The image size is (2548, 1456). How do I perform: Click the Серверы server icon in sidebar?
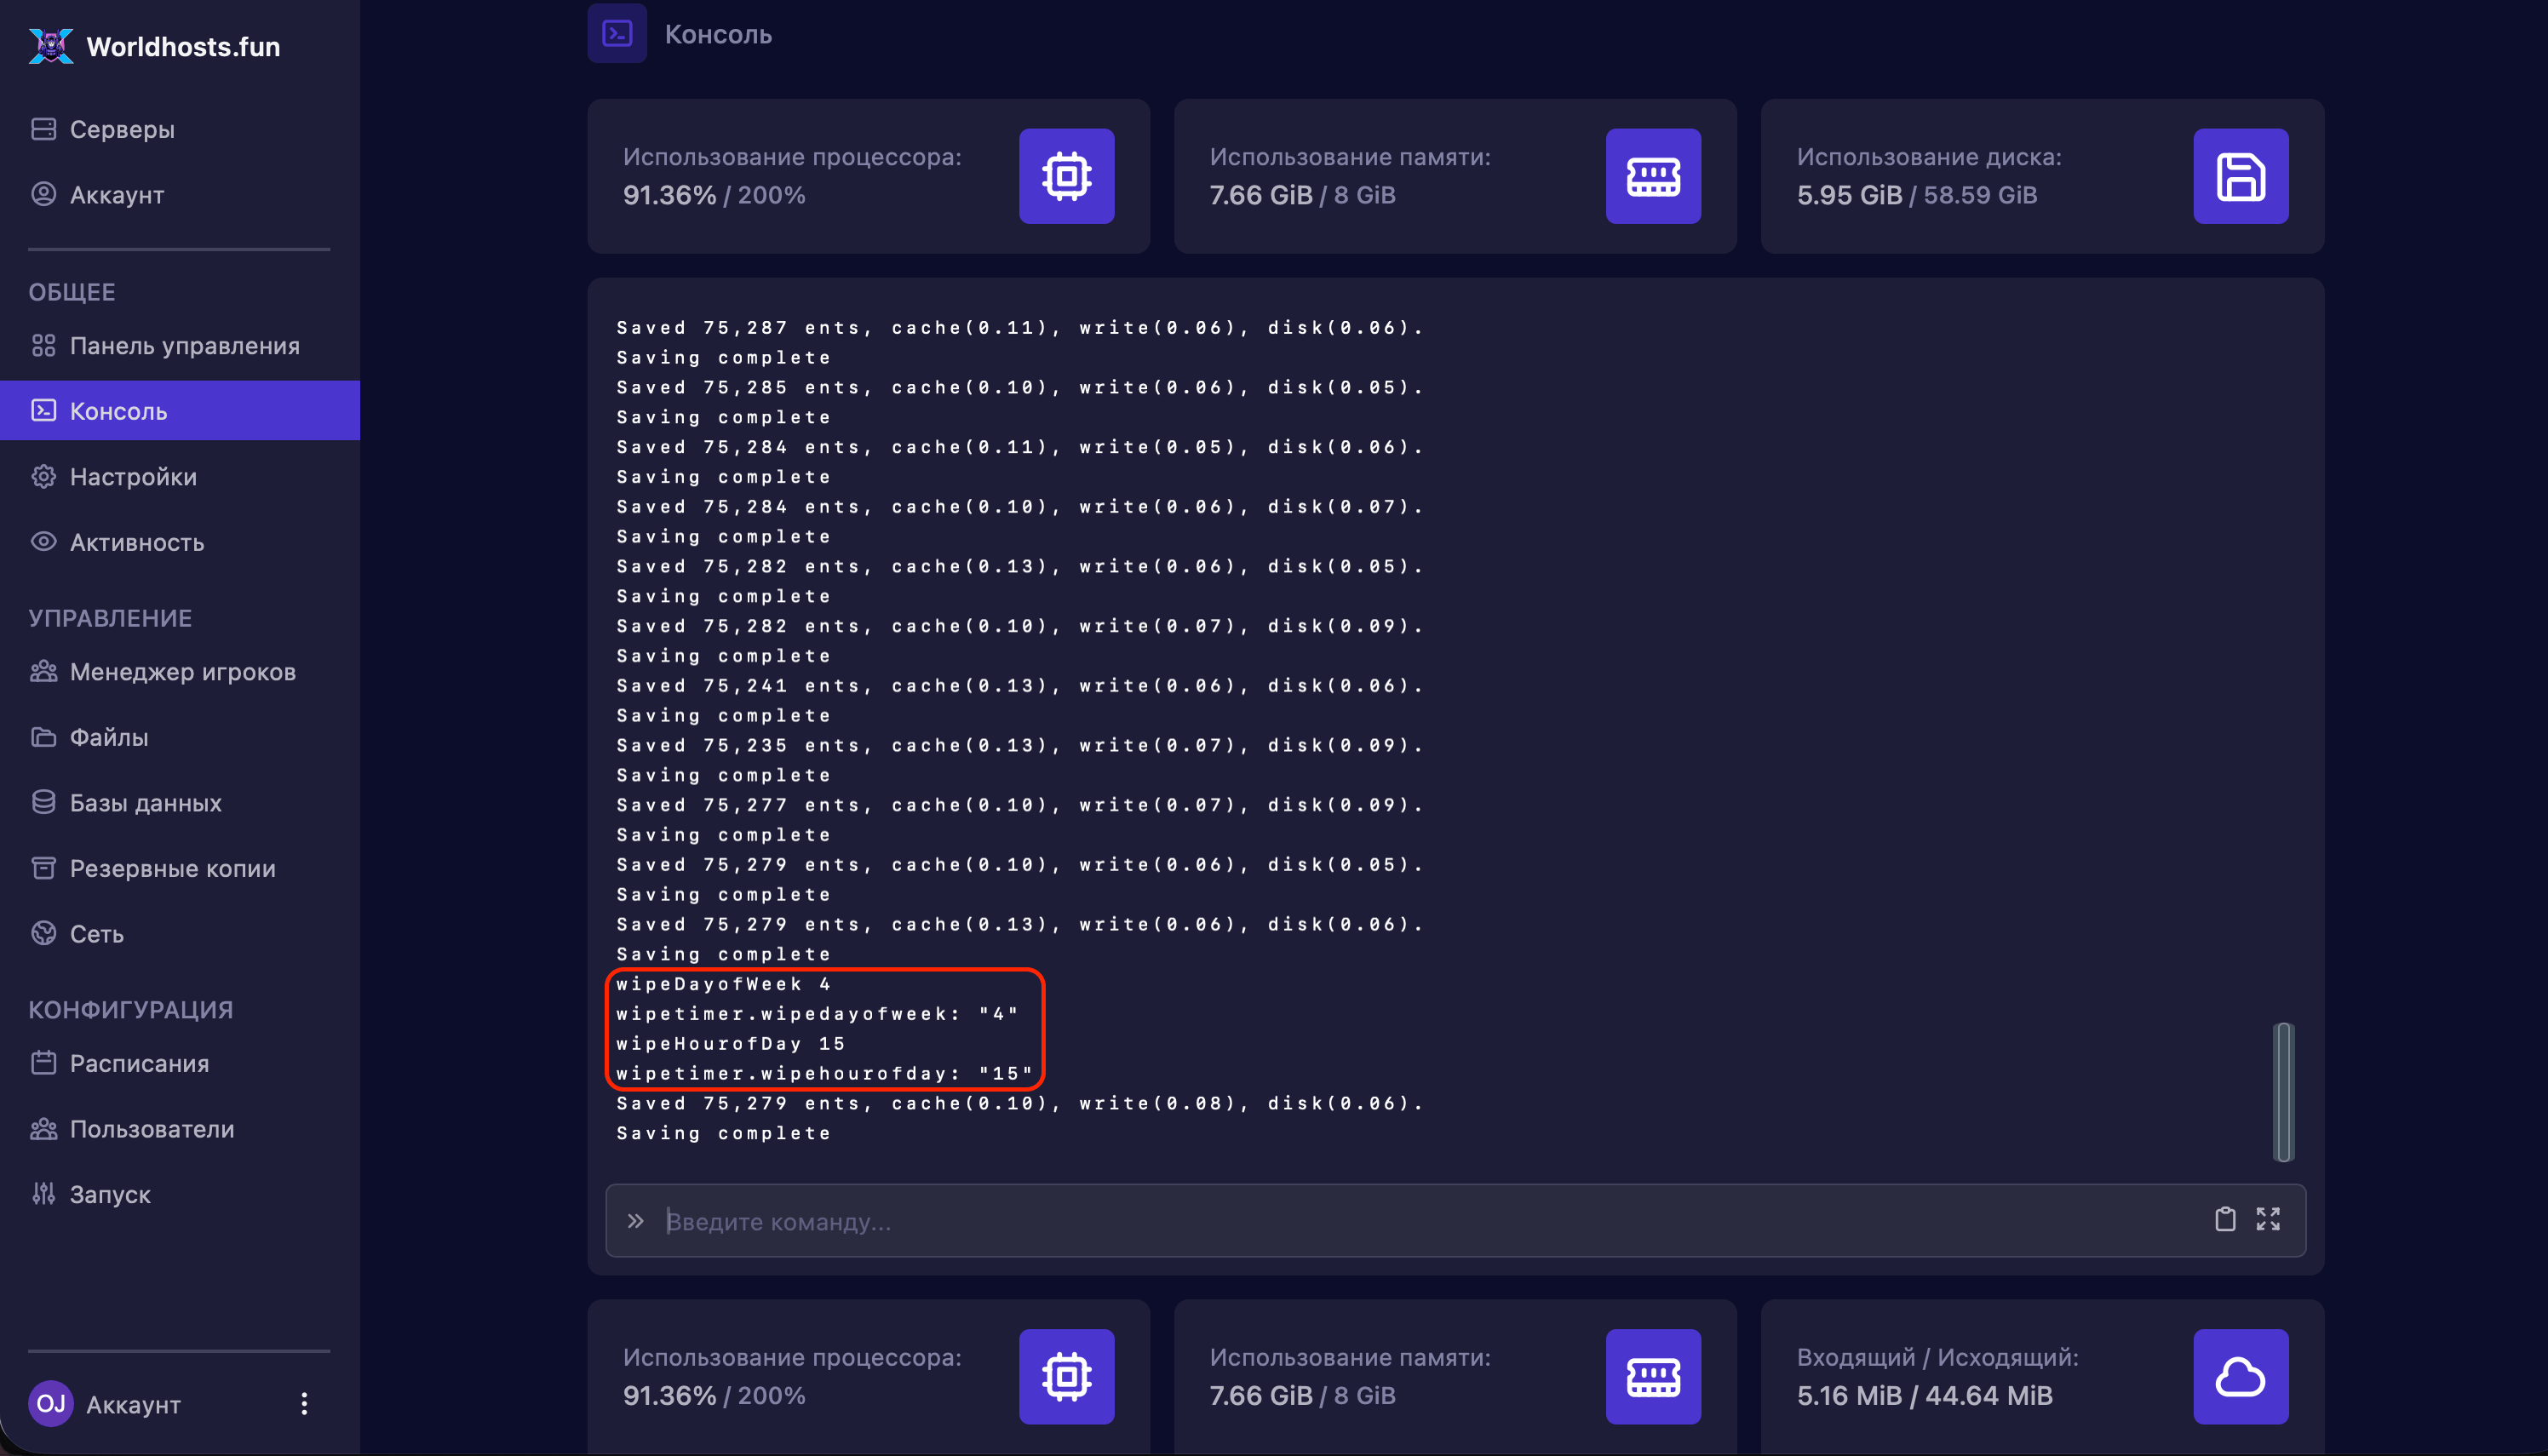coord(43,129)
